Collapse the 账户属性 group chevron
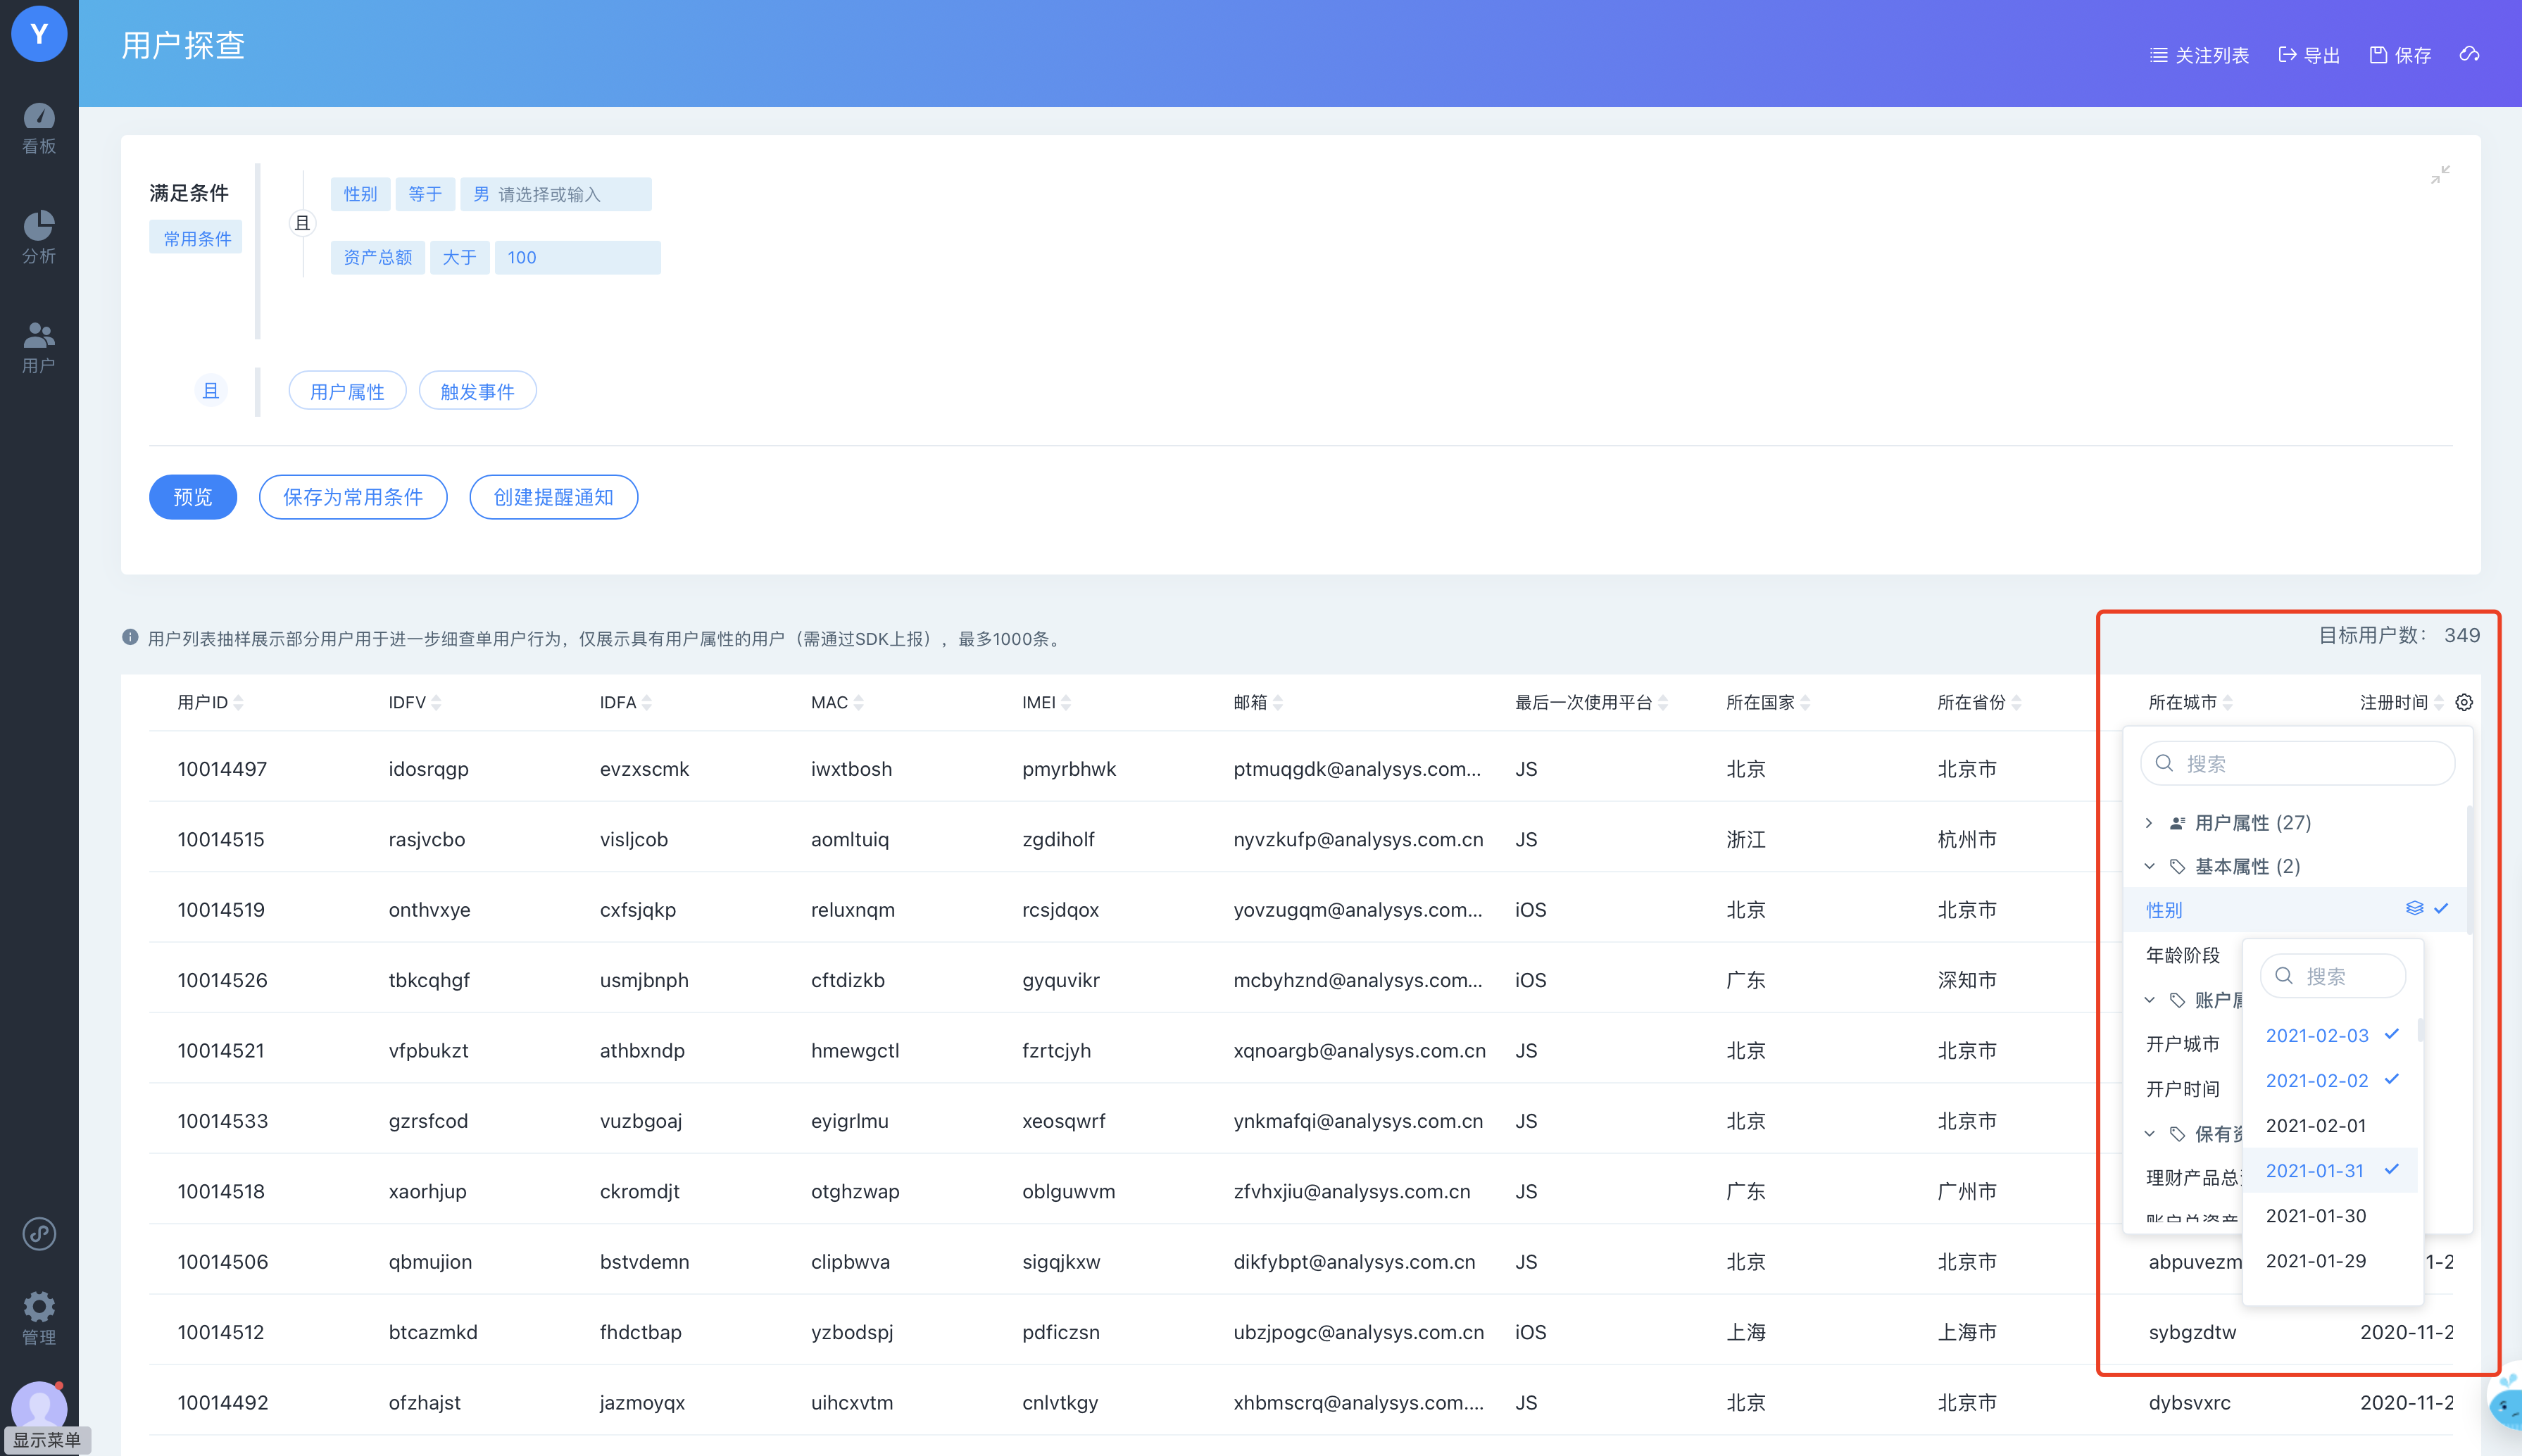This screenshot has height=1456, width=2522. (x=2149, y=1000)
